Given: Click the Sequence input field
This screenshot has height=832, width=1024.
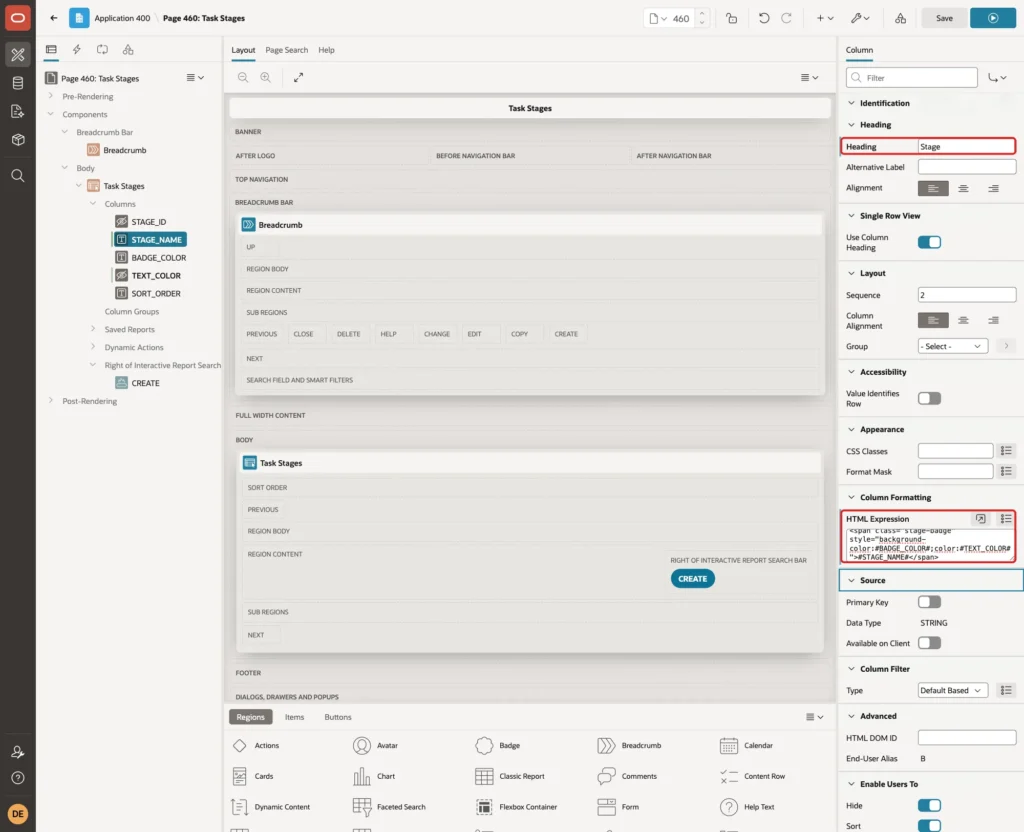Looking at the screenshot, I should (x=967, y=295).
